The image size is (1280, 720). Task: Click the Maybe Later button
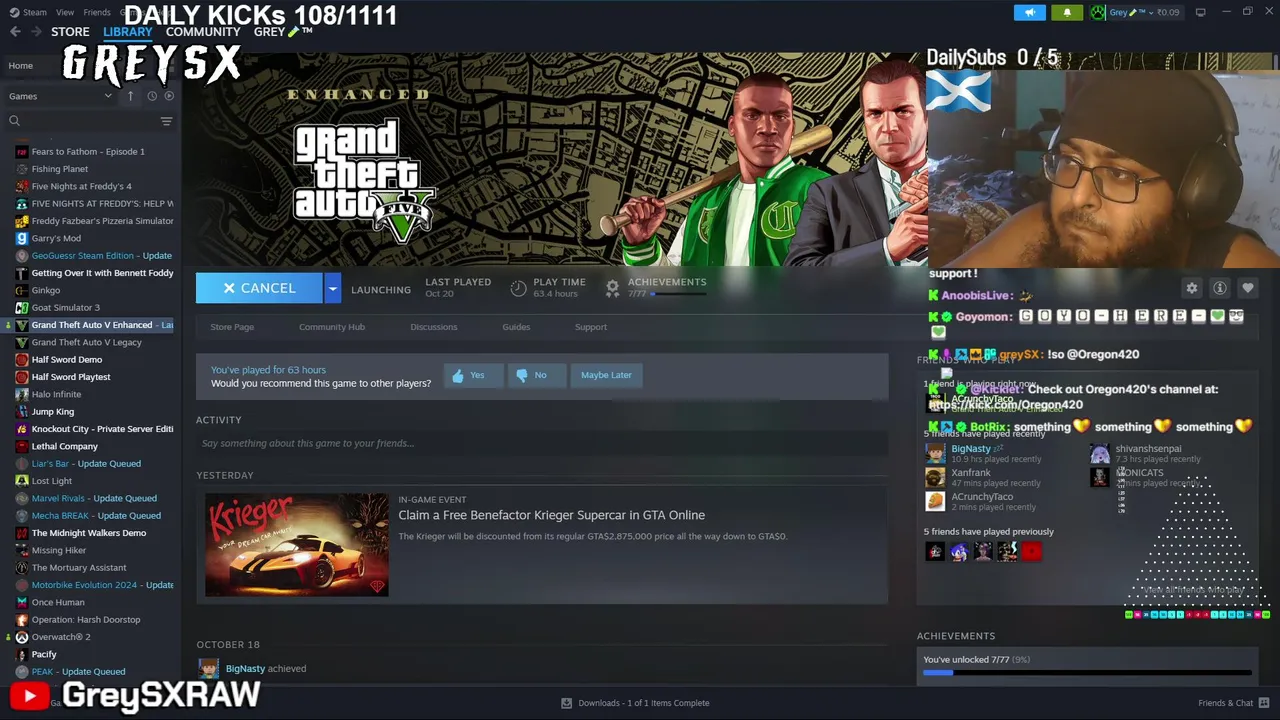point(606,375)
